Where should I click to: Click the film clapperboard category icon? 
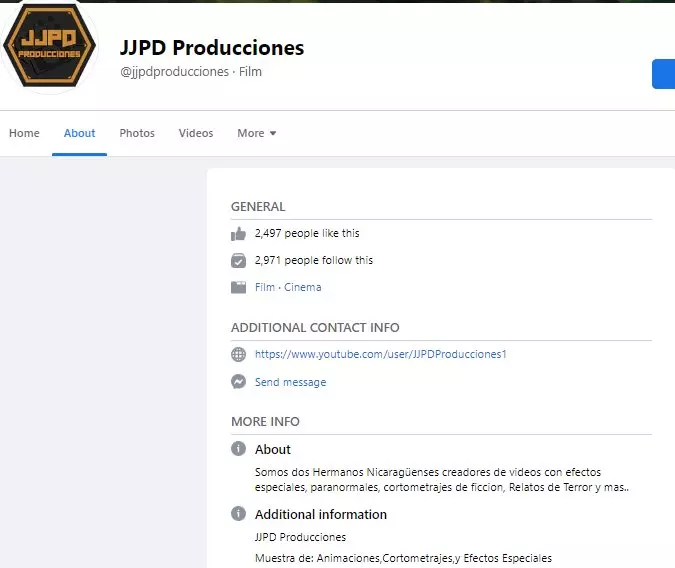click(x=238, y=287)
